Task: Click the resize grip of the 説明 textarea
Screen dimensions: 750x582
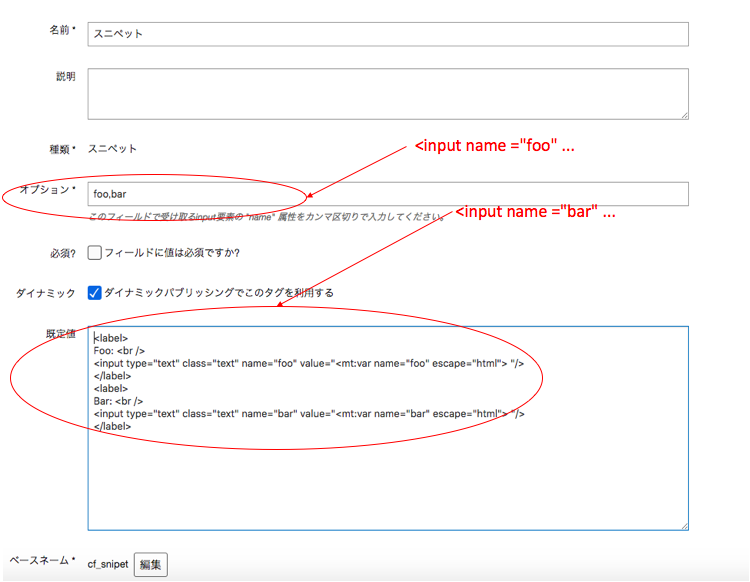Action: tap(684, 115)
